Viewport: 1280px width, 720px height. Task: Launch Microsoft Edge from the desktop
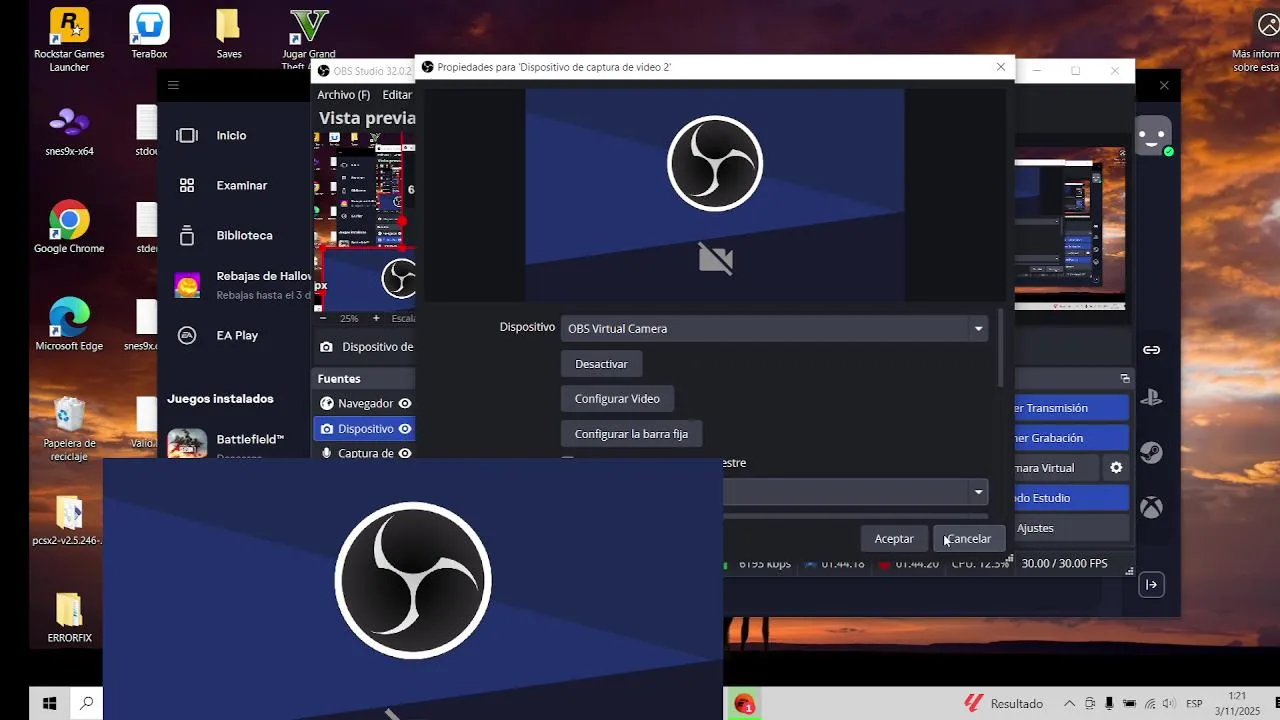(69, 325)
